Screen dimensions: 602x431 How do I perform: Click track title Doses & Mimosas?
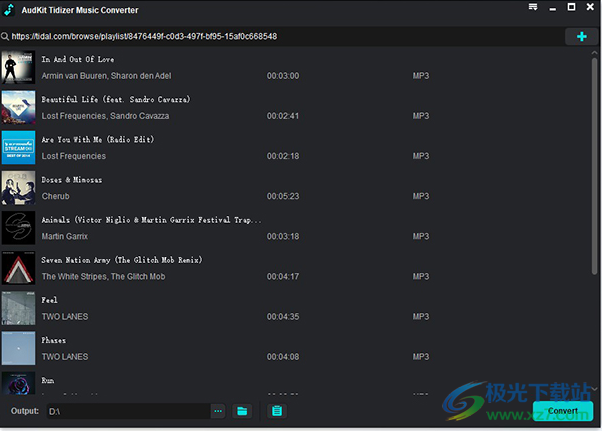pos(72,180)
